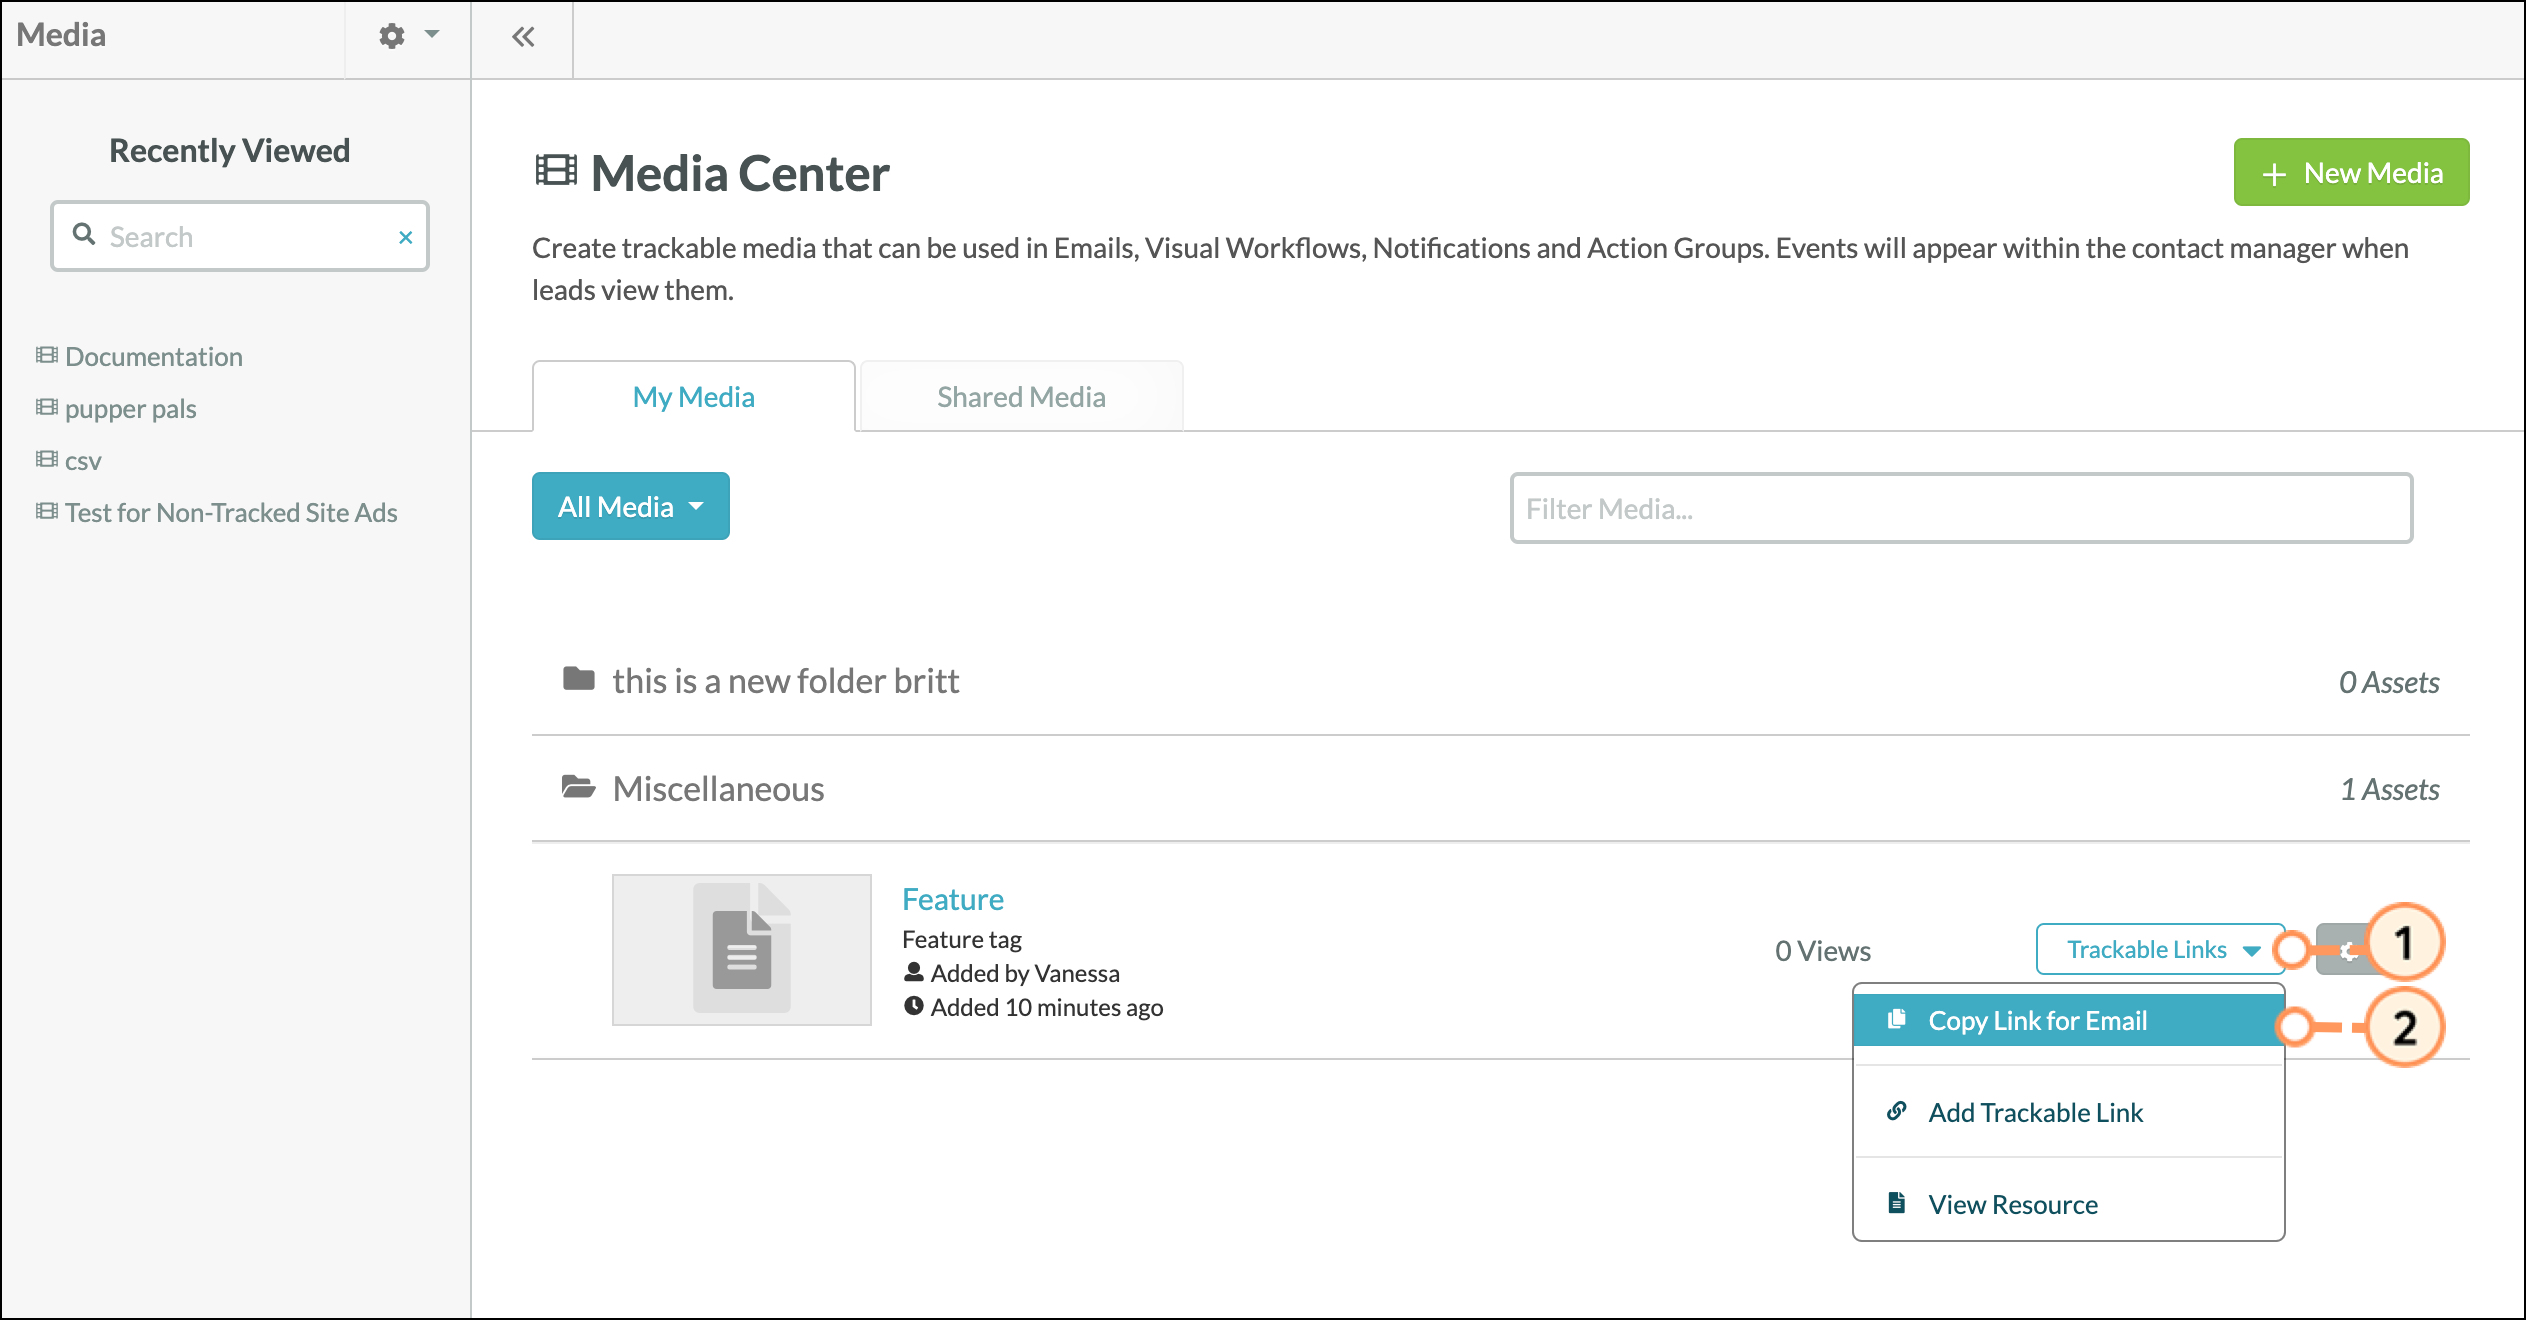Click the 0 Views count for Feature

pyautogui.click(x=1822, y=950)
